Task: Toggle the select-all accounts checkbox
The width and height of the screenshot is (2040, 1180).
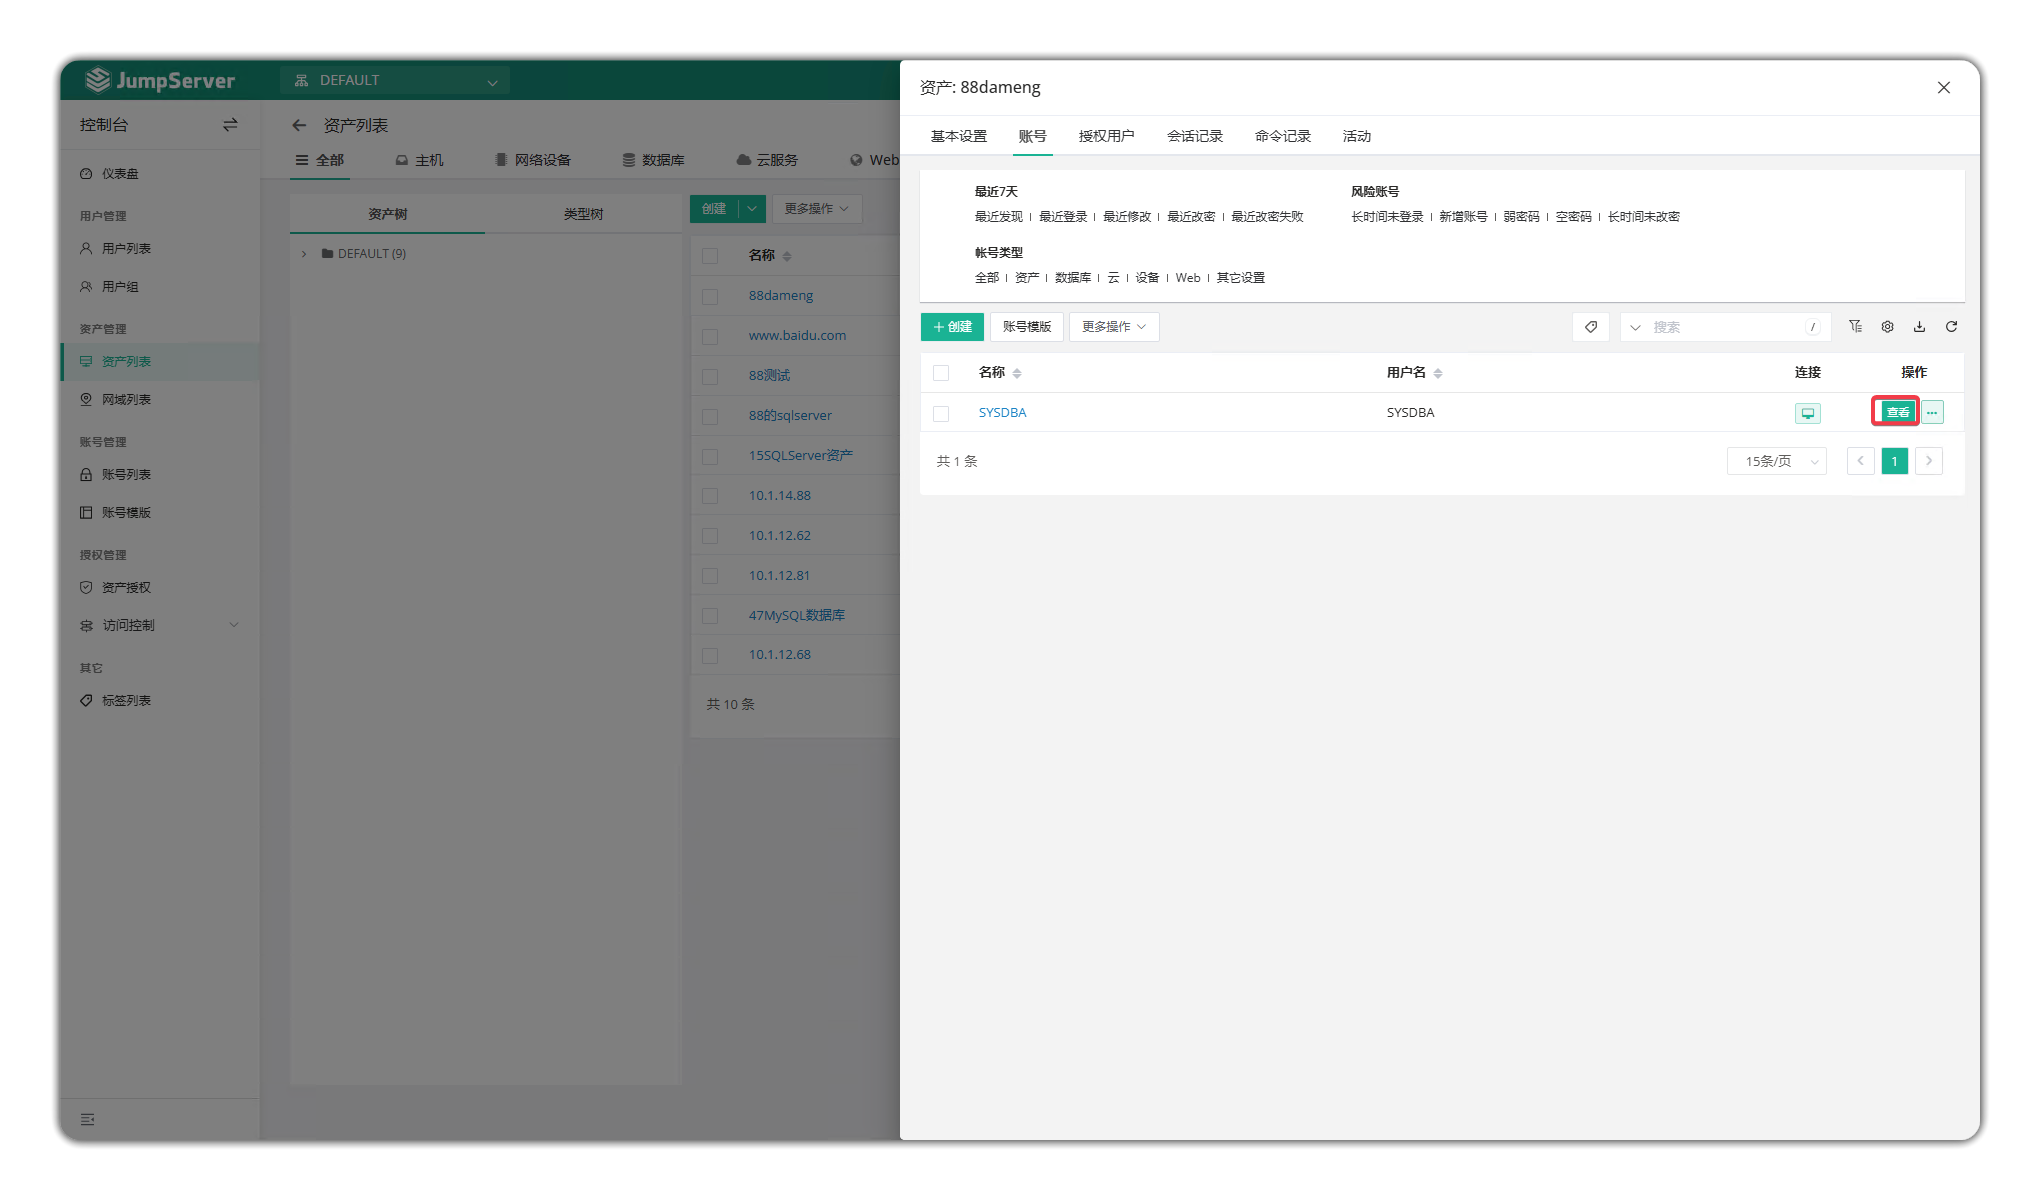Action: pyautogui.click(x=941, y=373)
